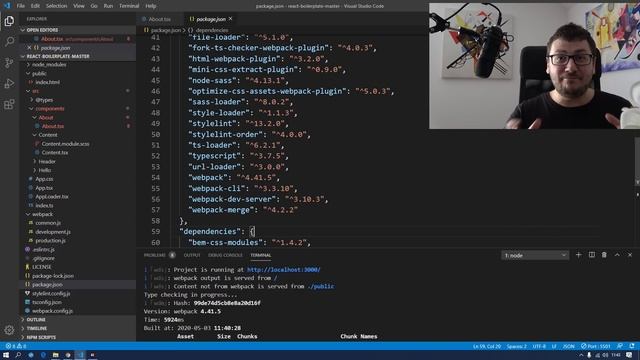
Task: Open the Edit menu
Action: pyautogui.click(x=36, y=6)
